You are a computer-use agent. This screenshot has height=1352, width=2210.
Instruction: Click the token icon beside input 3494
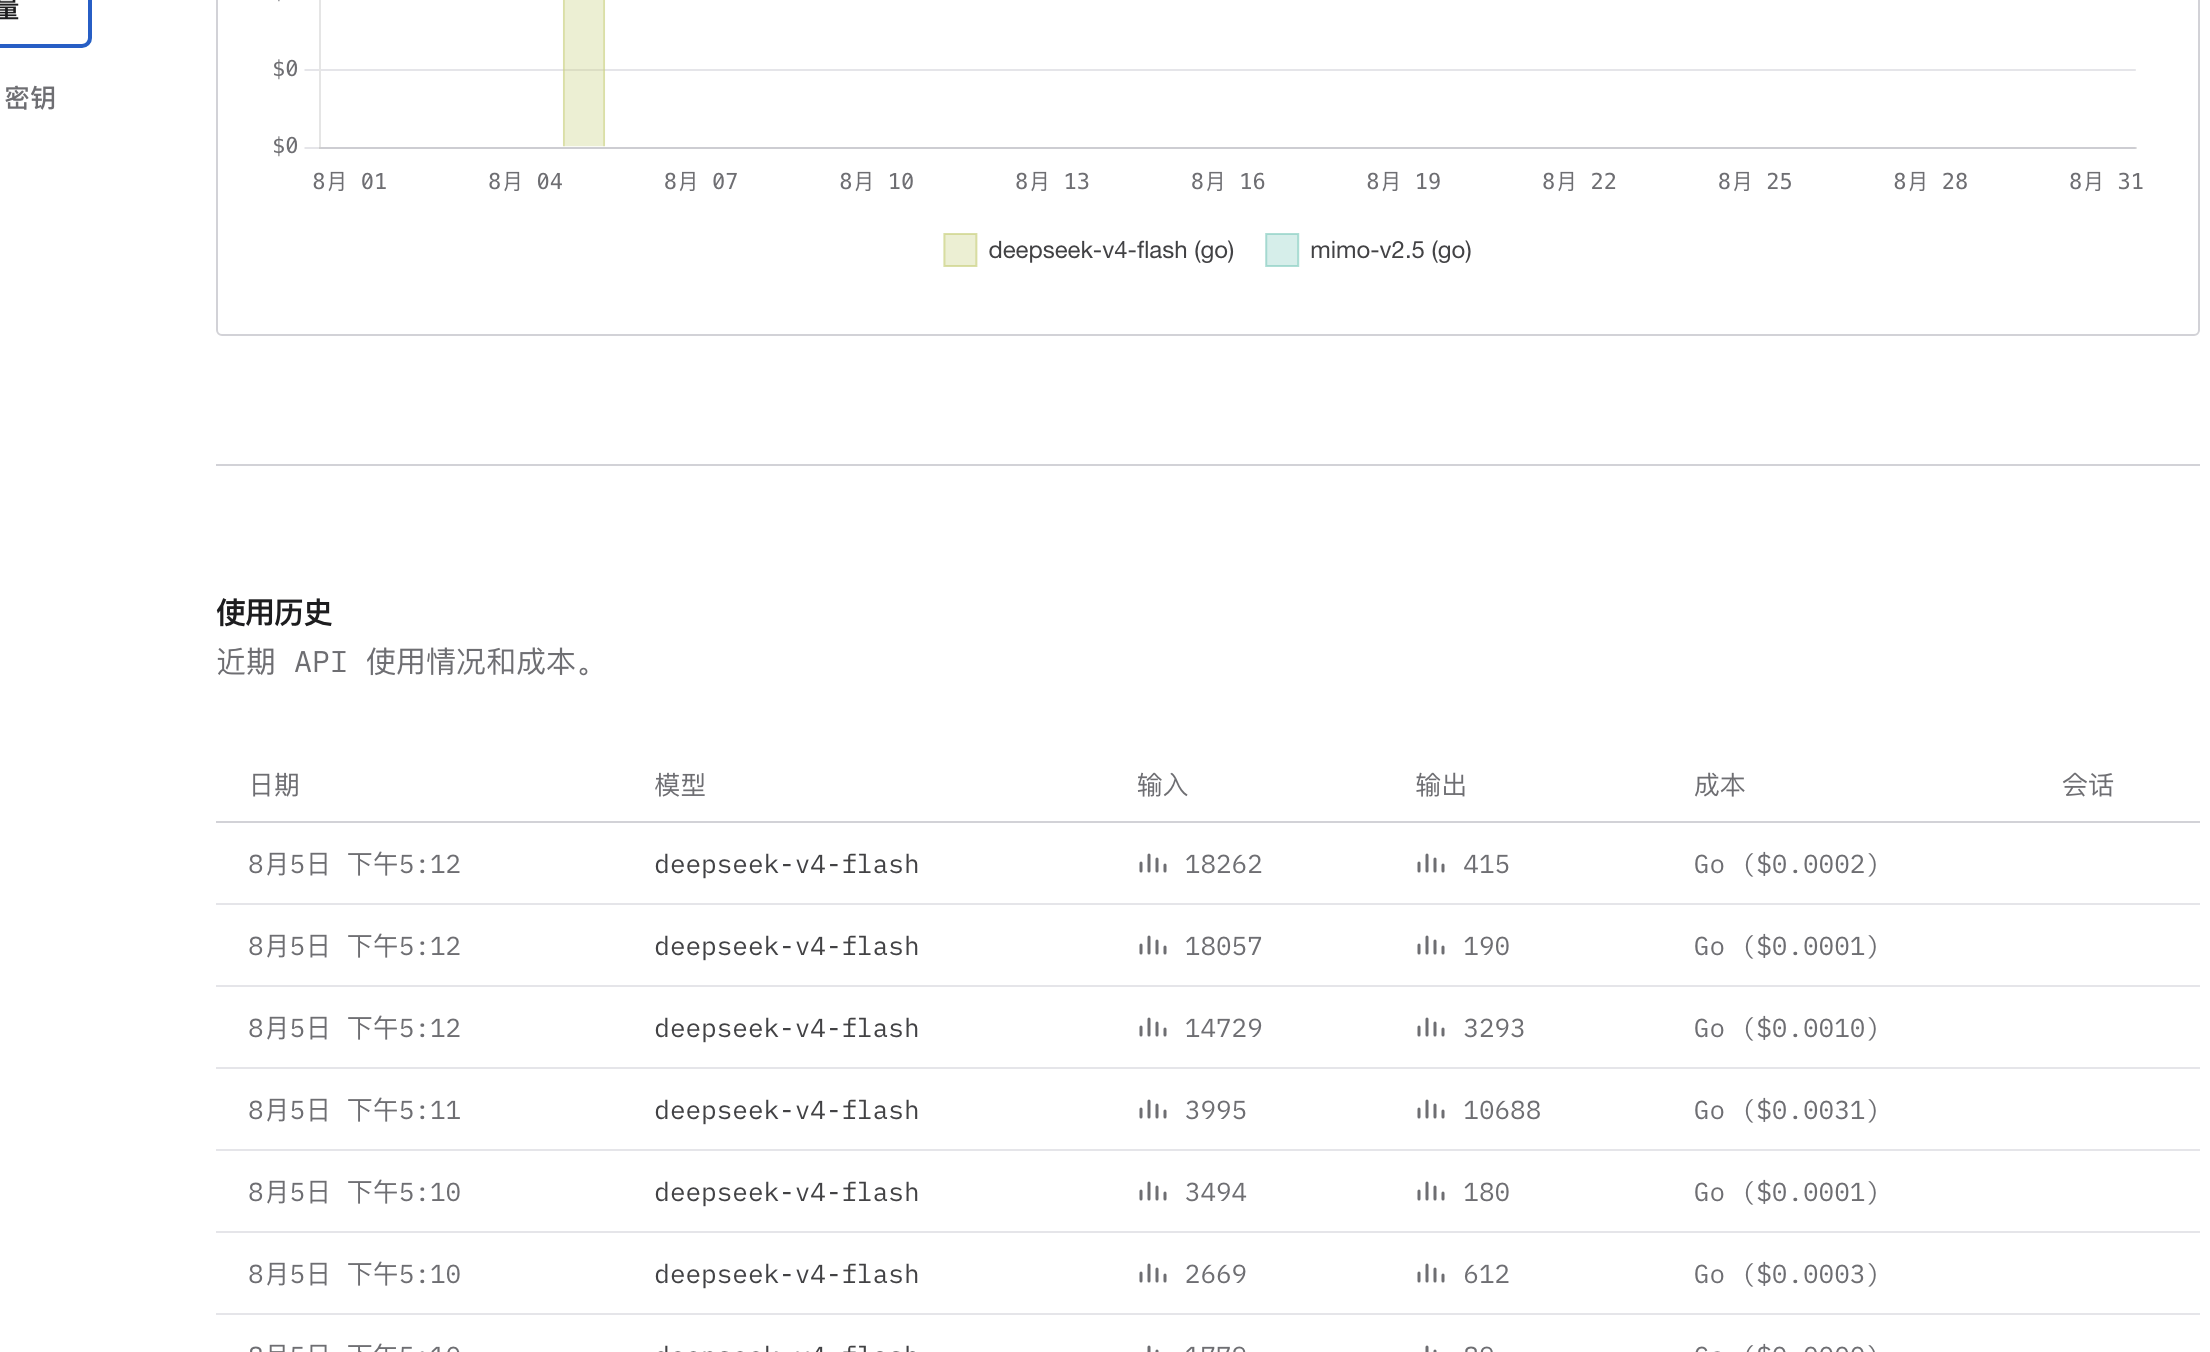[1153, 1192]
